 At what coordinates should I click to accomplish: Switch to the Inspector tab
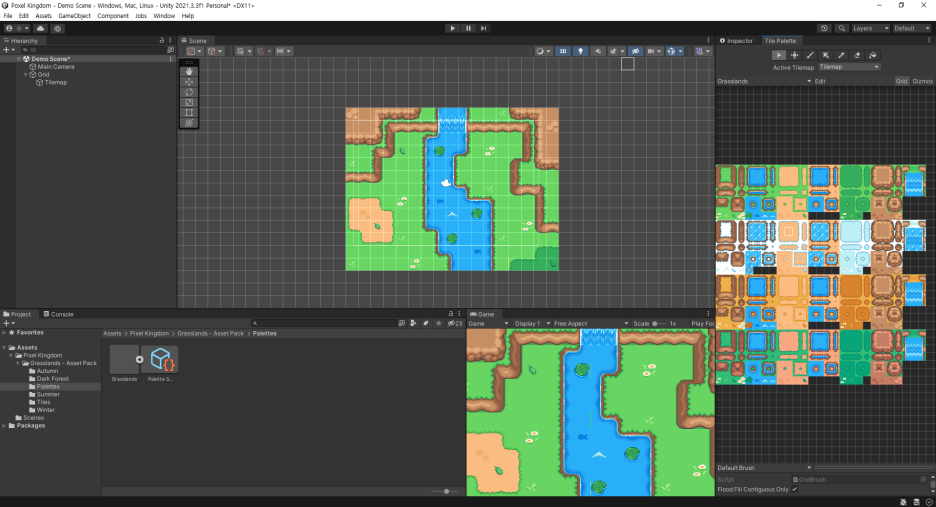737,41
